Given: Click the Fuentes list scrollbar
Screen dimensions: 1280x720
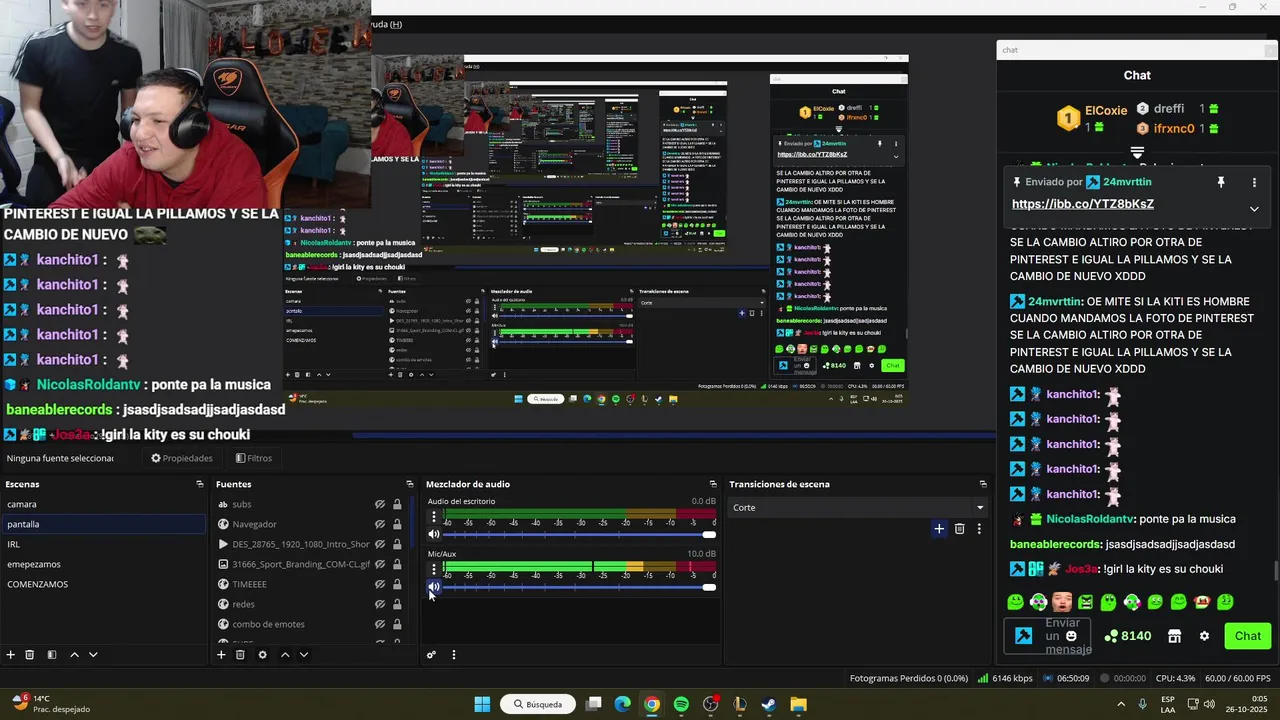Looking at the screenshot, I should click(x=412, y=523).
